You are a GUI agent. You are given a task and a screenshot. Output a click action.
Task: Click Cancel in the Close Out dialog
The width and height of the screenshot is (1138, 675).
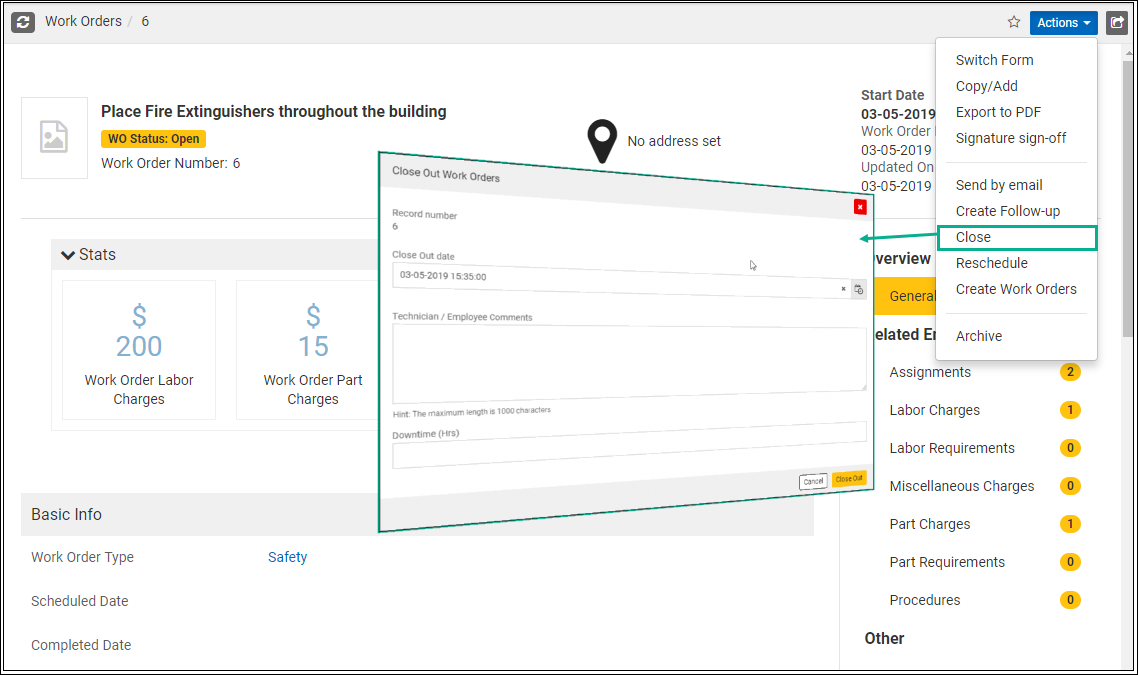coord(813,481)
